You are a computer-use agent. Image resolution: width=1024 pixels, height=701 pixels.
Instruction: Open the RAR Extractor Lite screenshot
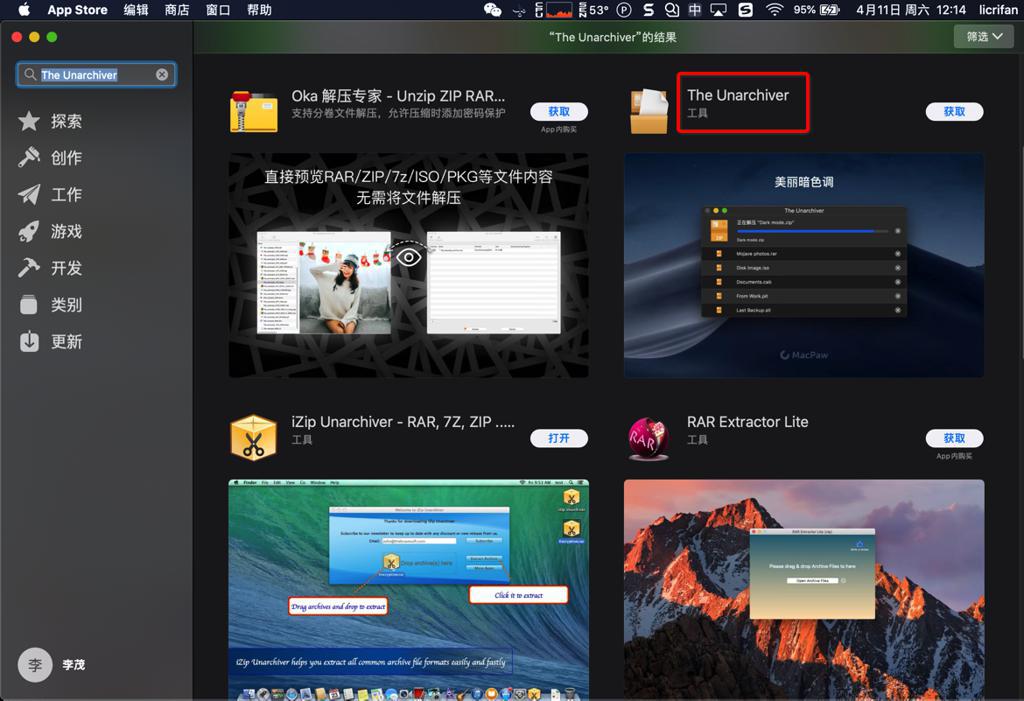804,590
